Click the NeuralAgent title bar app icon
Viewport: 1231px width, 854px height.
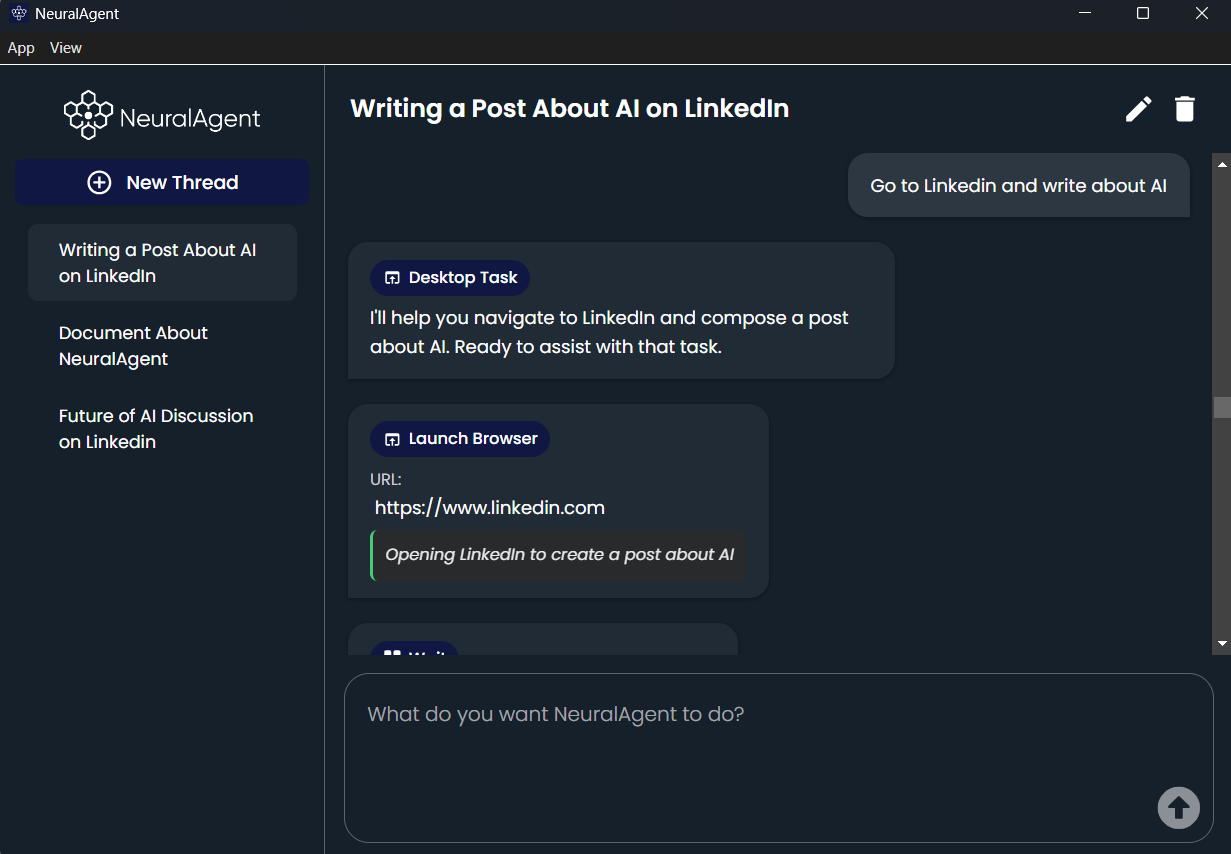pos(18,14)
